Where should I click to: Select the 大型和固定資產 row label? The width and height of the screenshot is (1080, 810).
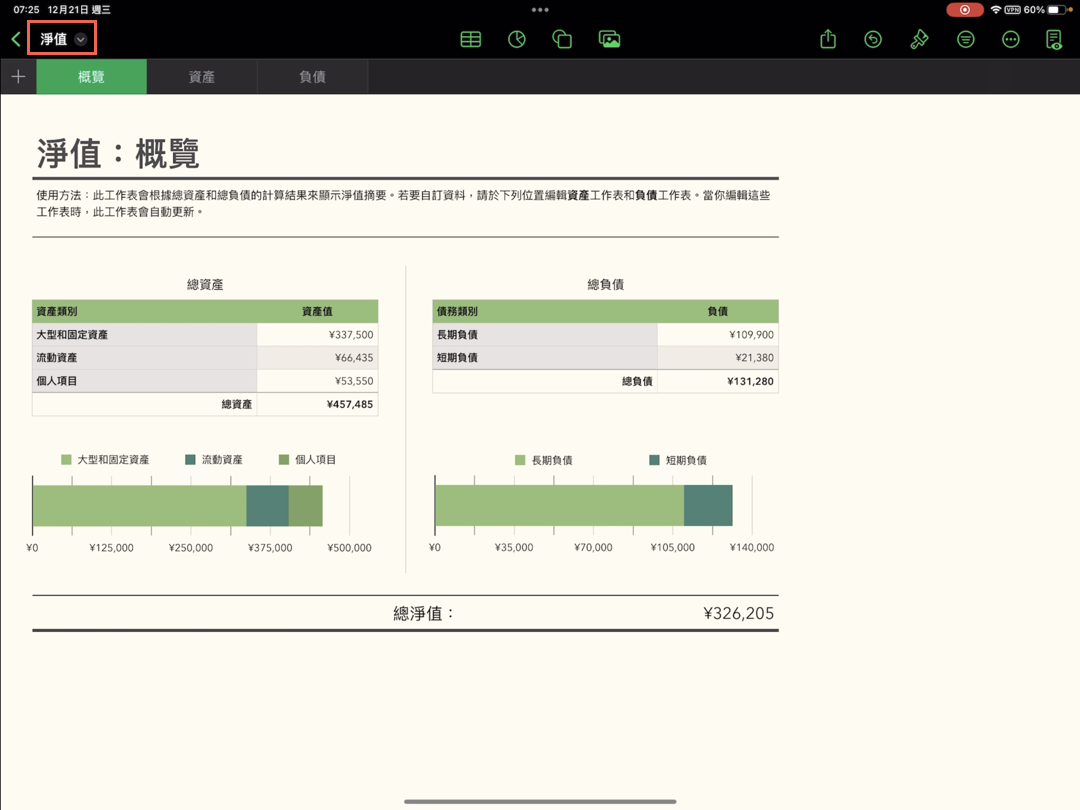[x=145, y=335]
